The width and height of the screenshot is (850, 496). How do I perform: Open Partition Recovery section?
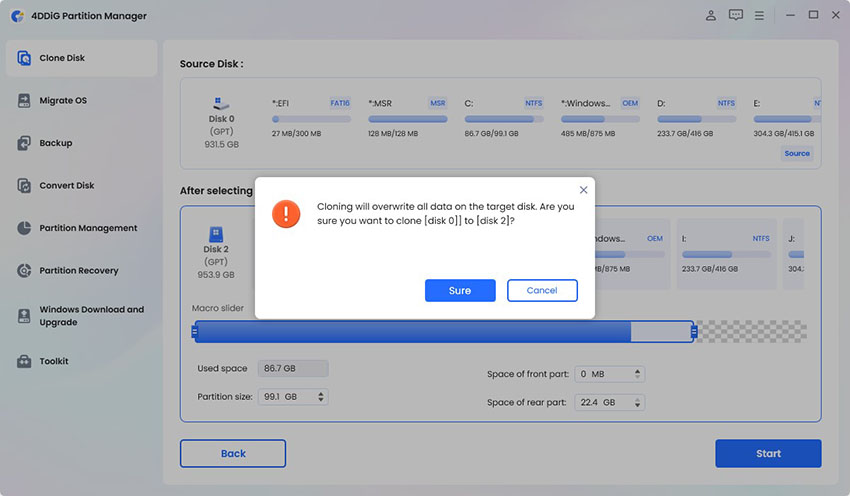coord(24,271)
